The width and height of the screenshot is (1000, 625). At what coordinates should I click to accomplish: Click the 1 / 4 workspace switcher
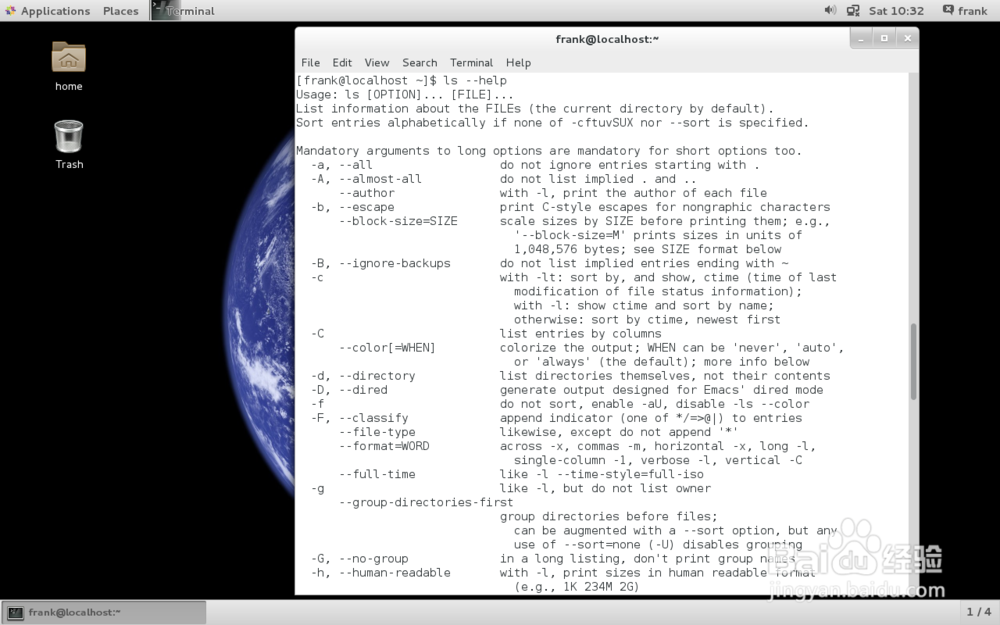click(978, 612)
